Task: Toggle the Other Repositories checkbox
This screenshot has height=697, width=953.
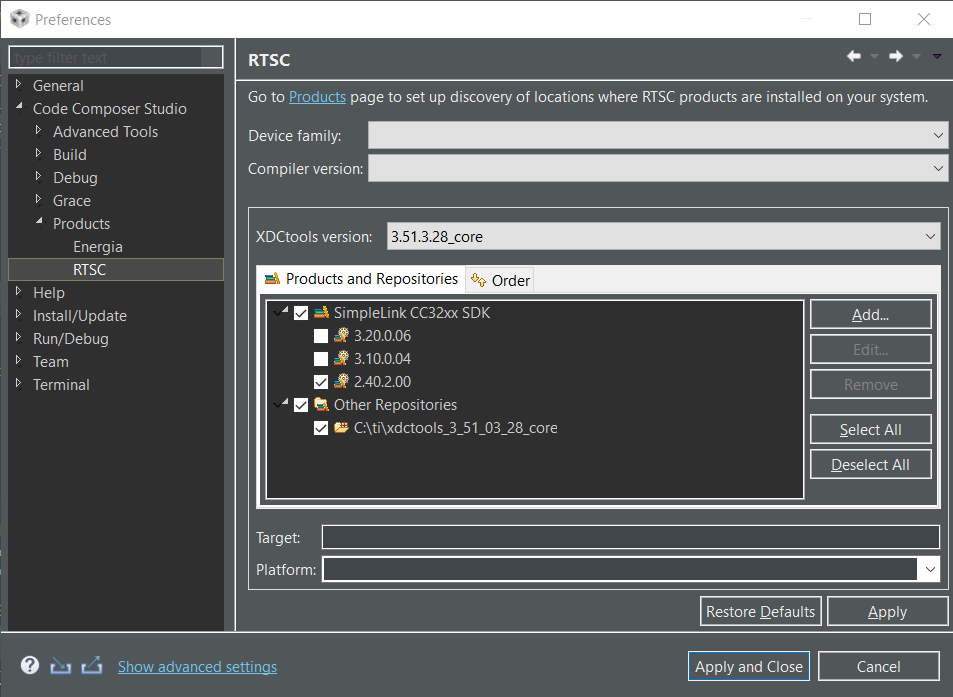Action: click(x=301, y=405)
